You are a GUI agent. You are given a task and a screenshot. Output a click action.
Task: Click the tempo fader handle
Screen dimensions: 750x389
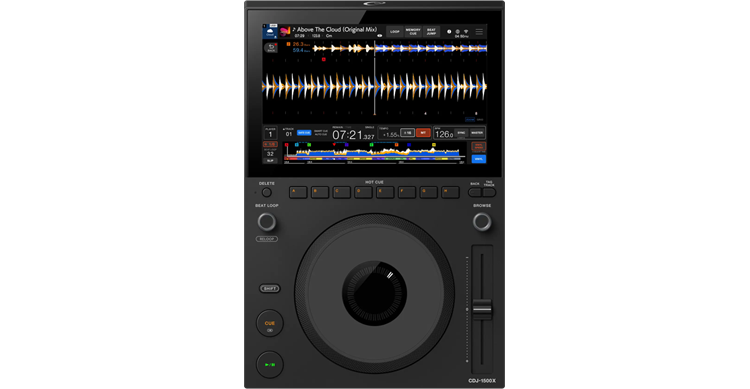[x=482, y=309]
